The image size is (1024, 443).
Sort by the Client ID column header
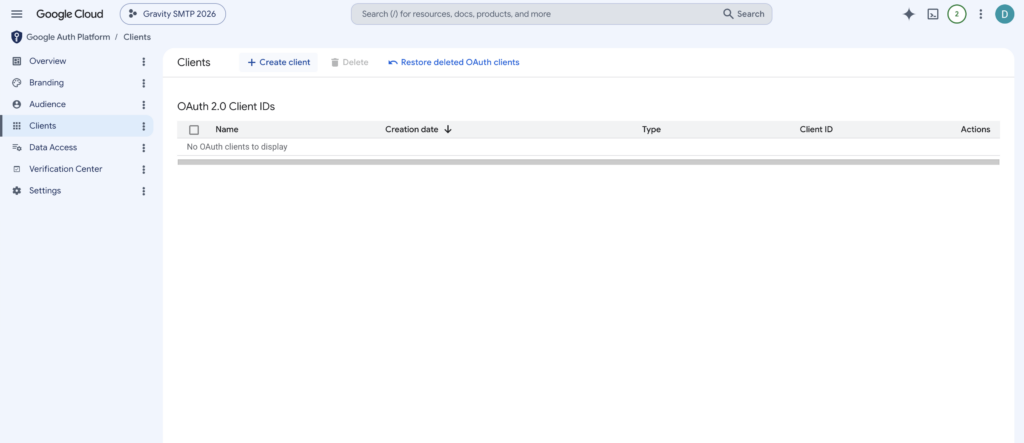(816, 129)
